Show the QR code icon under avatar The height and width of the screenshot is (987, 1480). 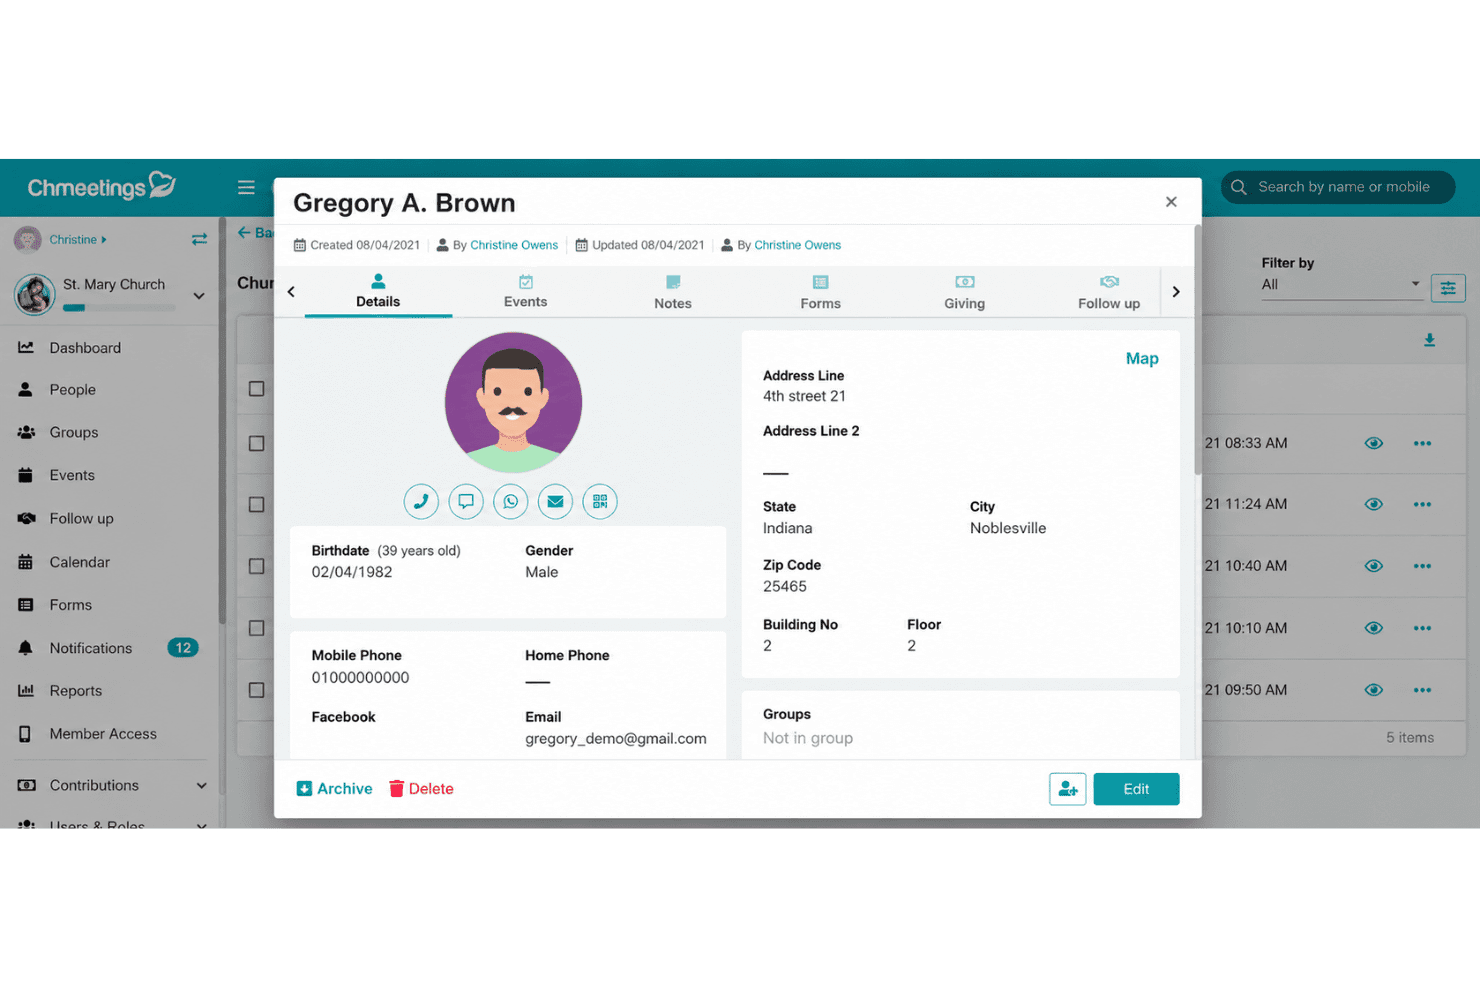pyautogui.click(x=600, y=501)
